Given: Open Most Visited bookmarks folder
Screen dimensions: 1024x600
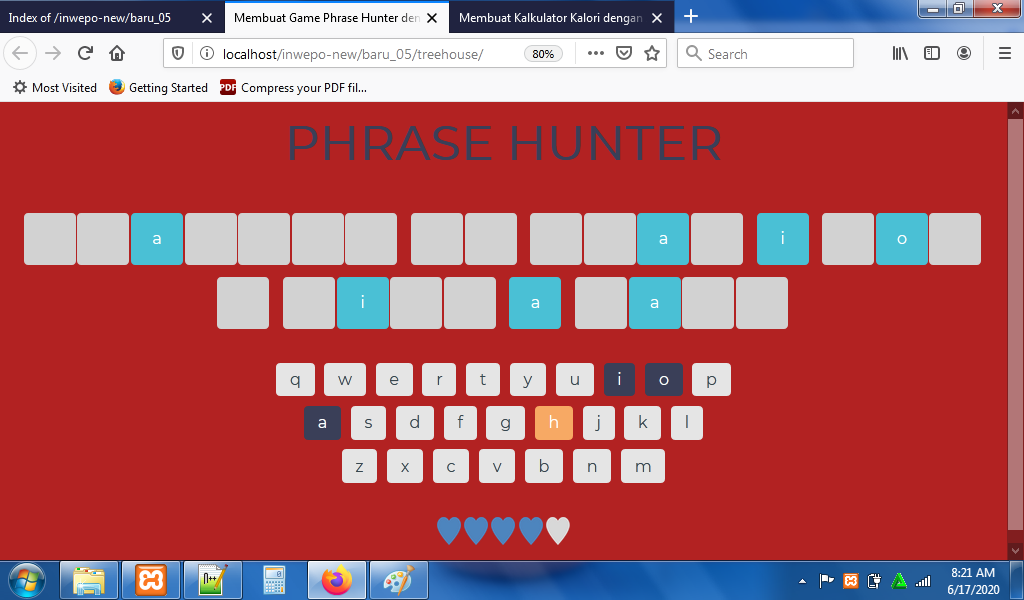Looking at the screenshot, I should pos(55,87).
